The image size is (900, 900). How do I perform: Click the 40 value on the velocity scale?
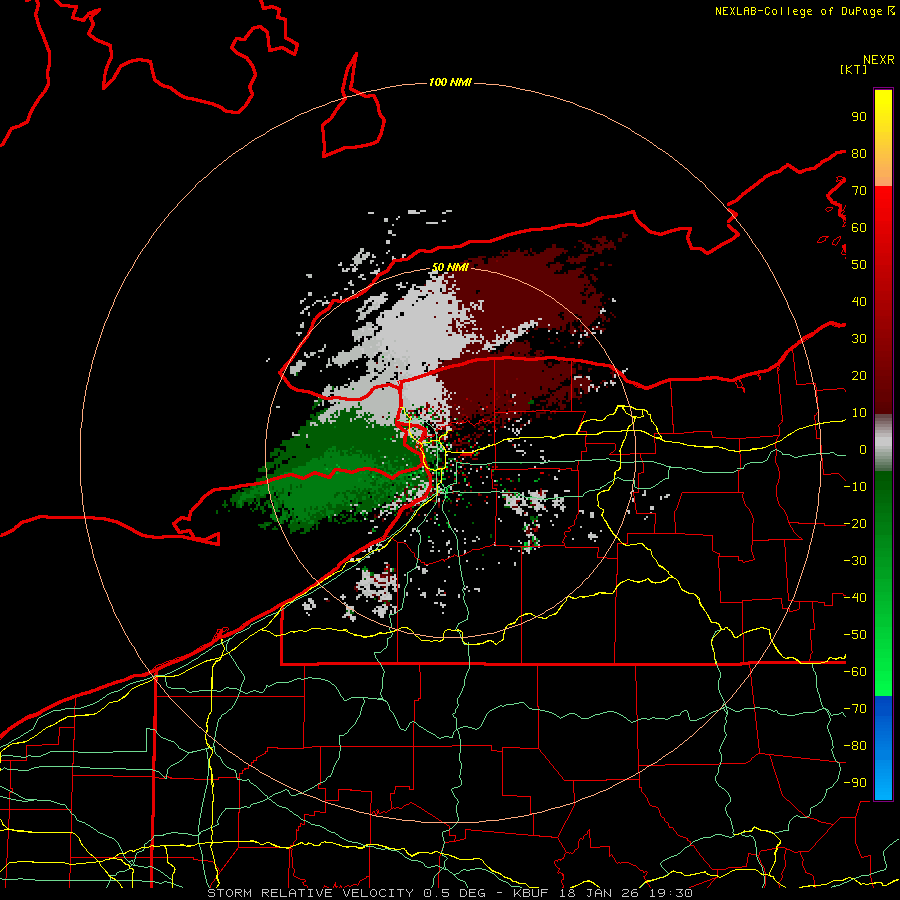click(x=859, y=301)
